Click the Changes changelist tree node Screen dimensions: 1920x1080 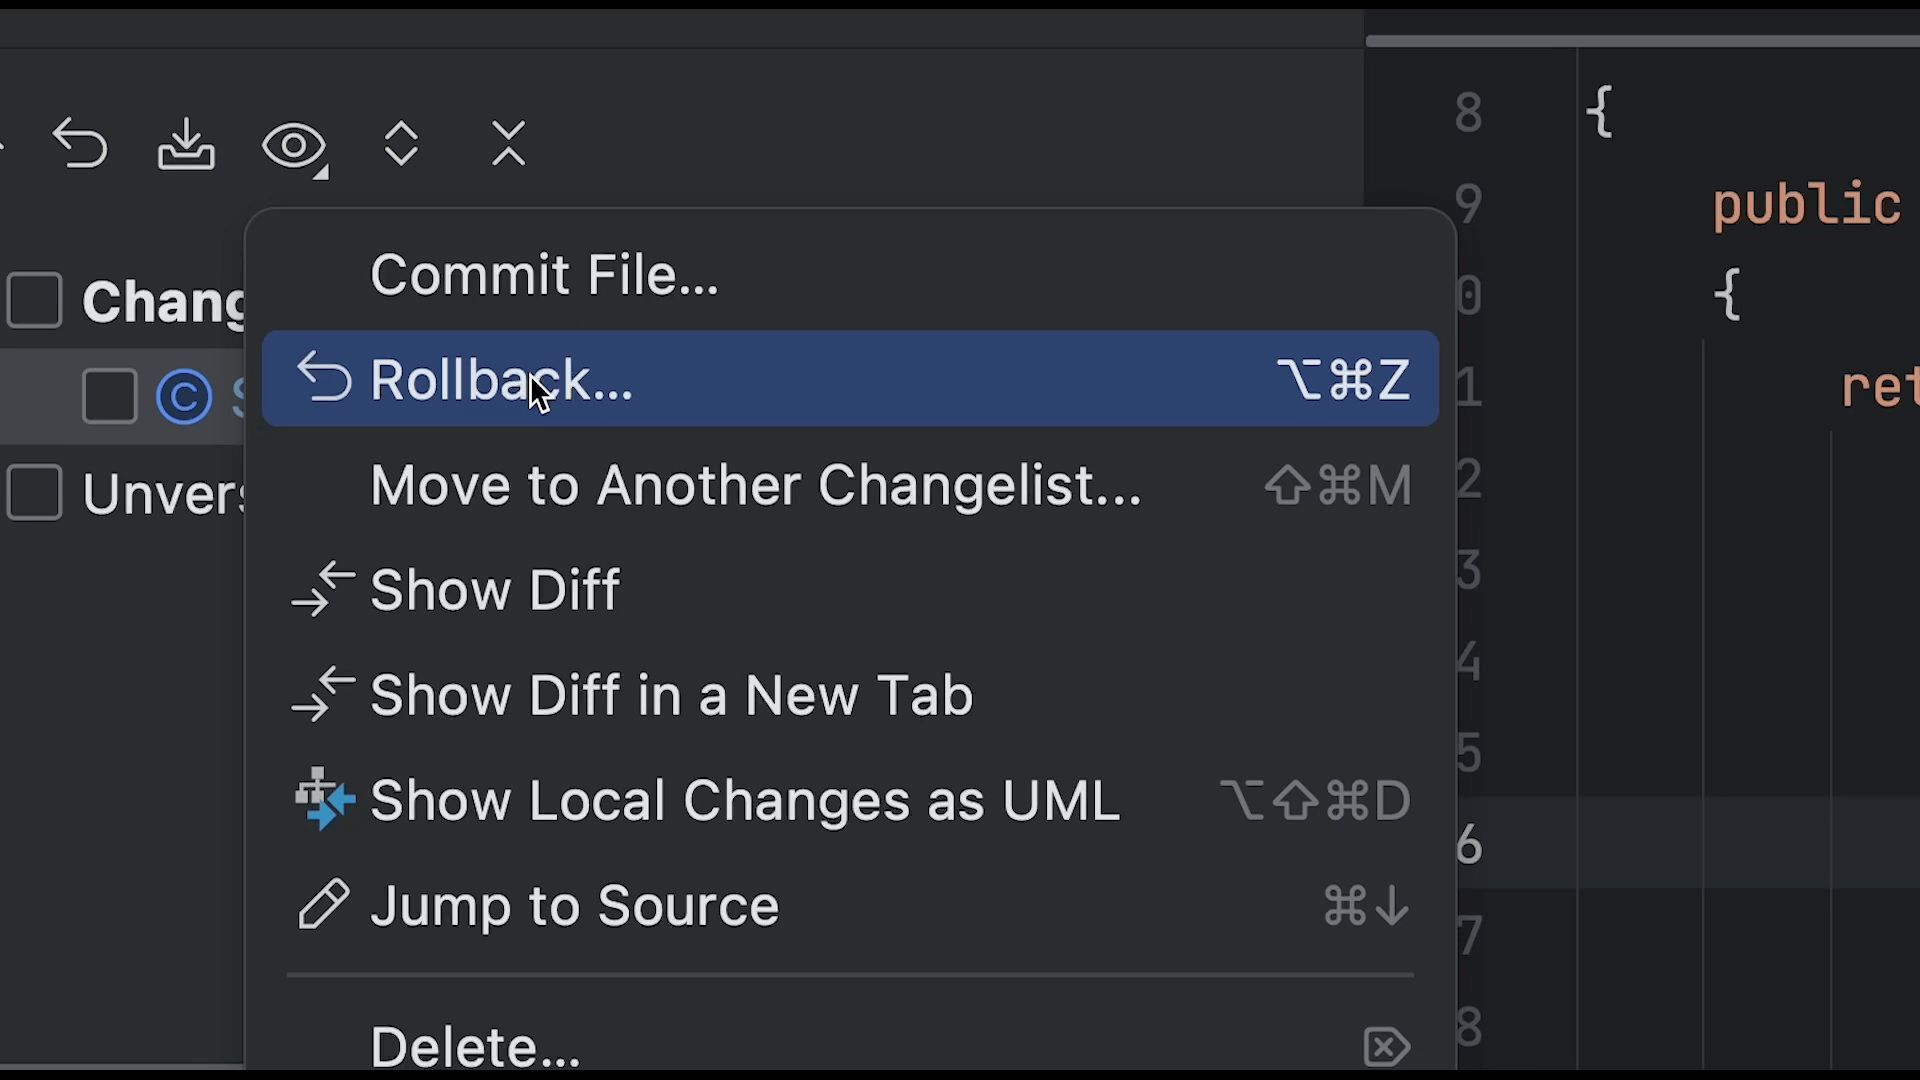tap(162, 301)
